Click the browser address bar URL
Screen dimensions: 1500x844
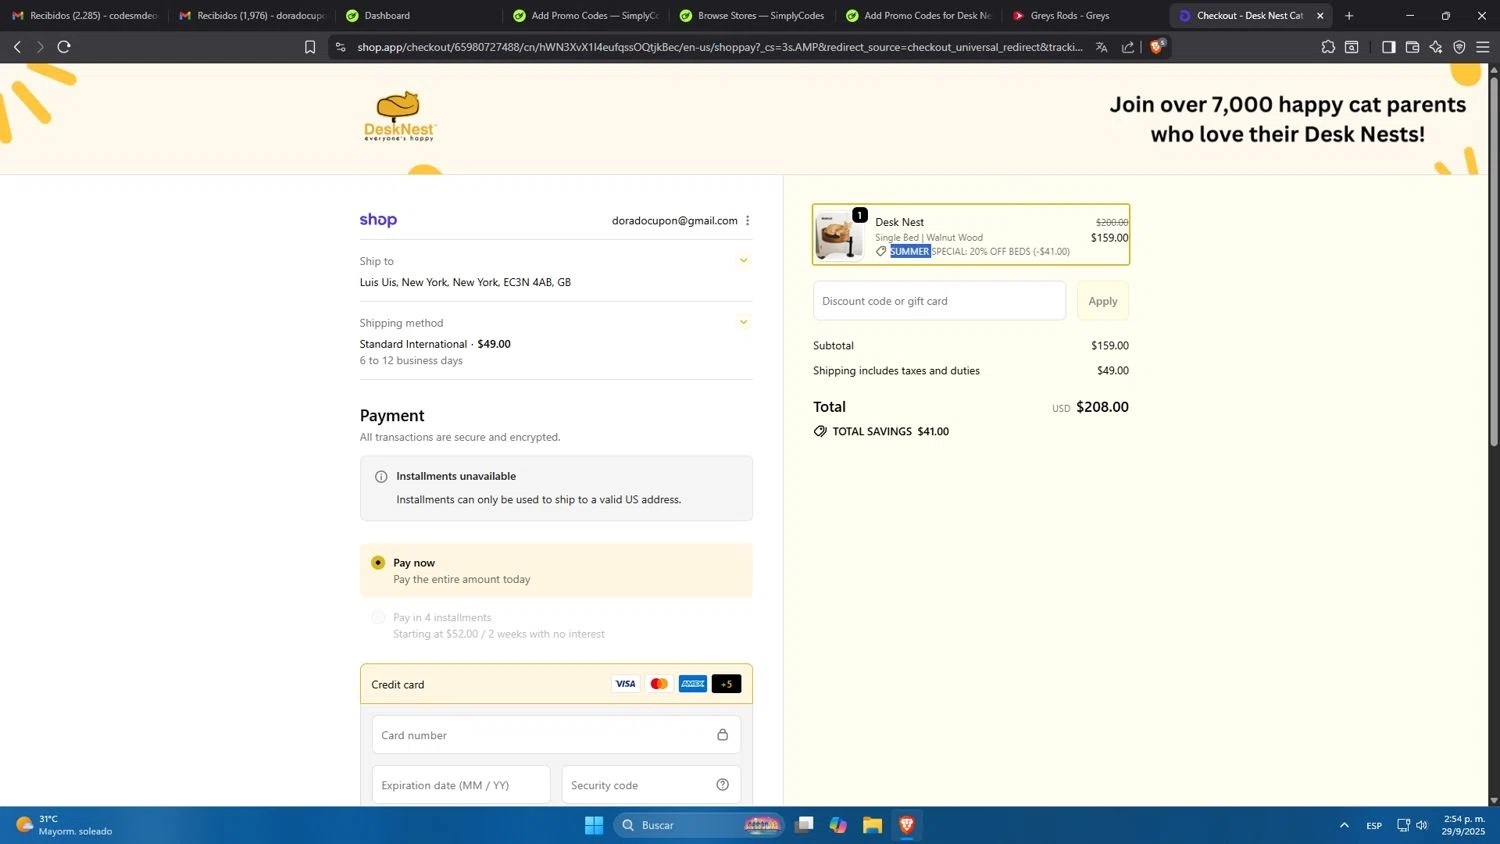[x=720, y=47]
